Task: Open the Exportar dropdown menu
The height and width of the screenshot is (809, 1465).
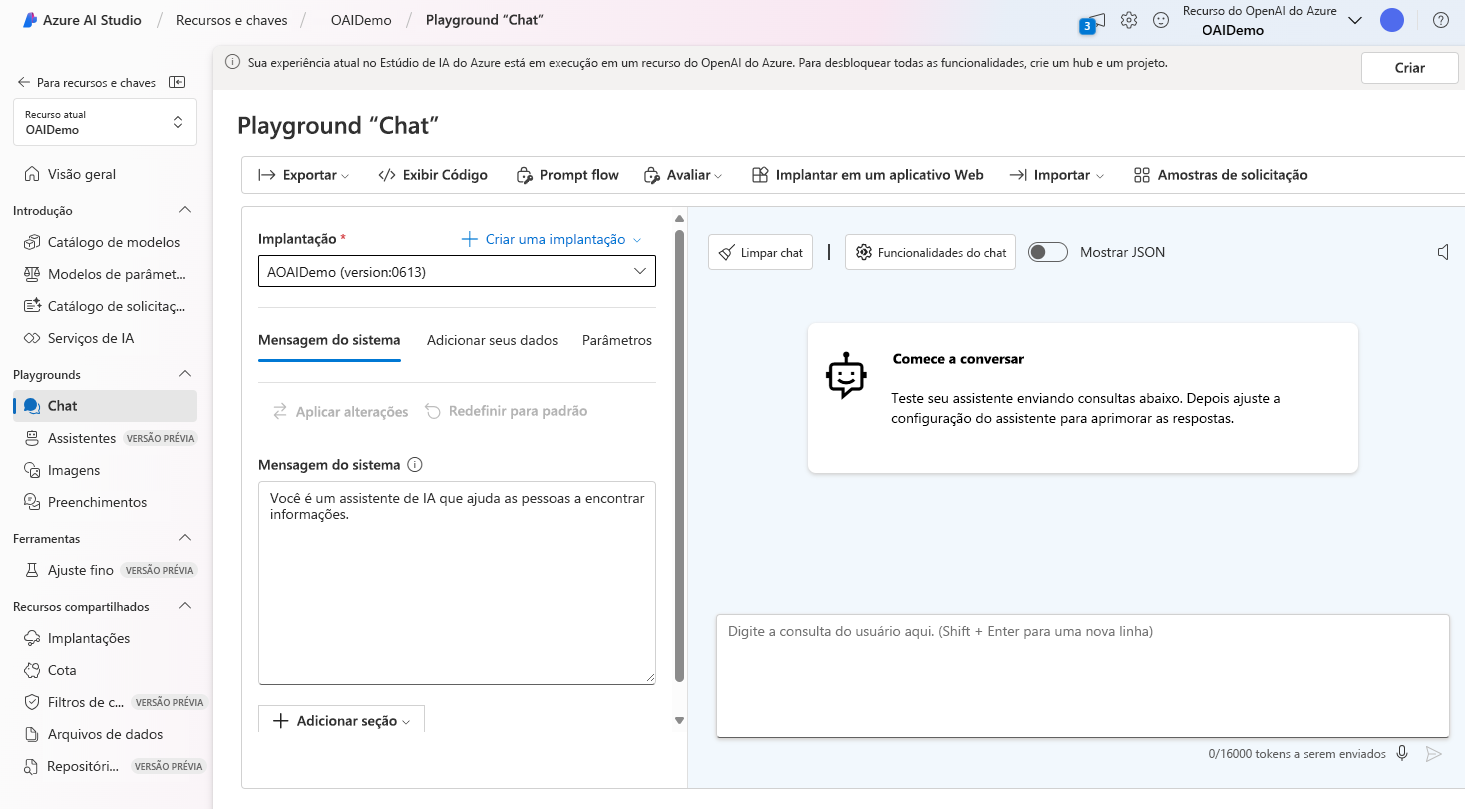Action: 303,175
